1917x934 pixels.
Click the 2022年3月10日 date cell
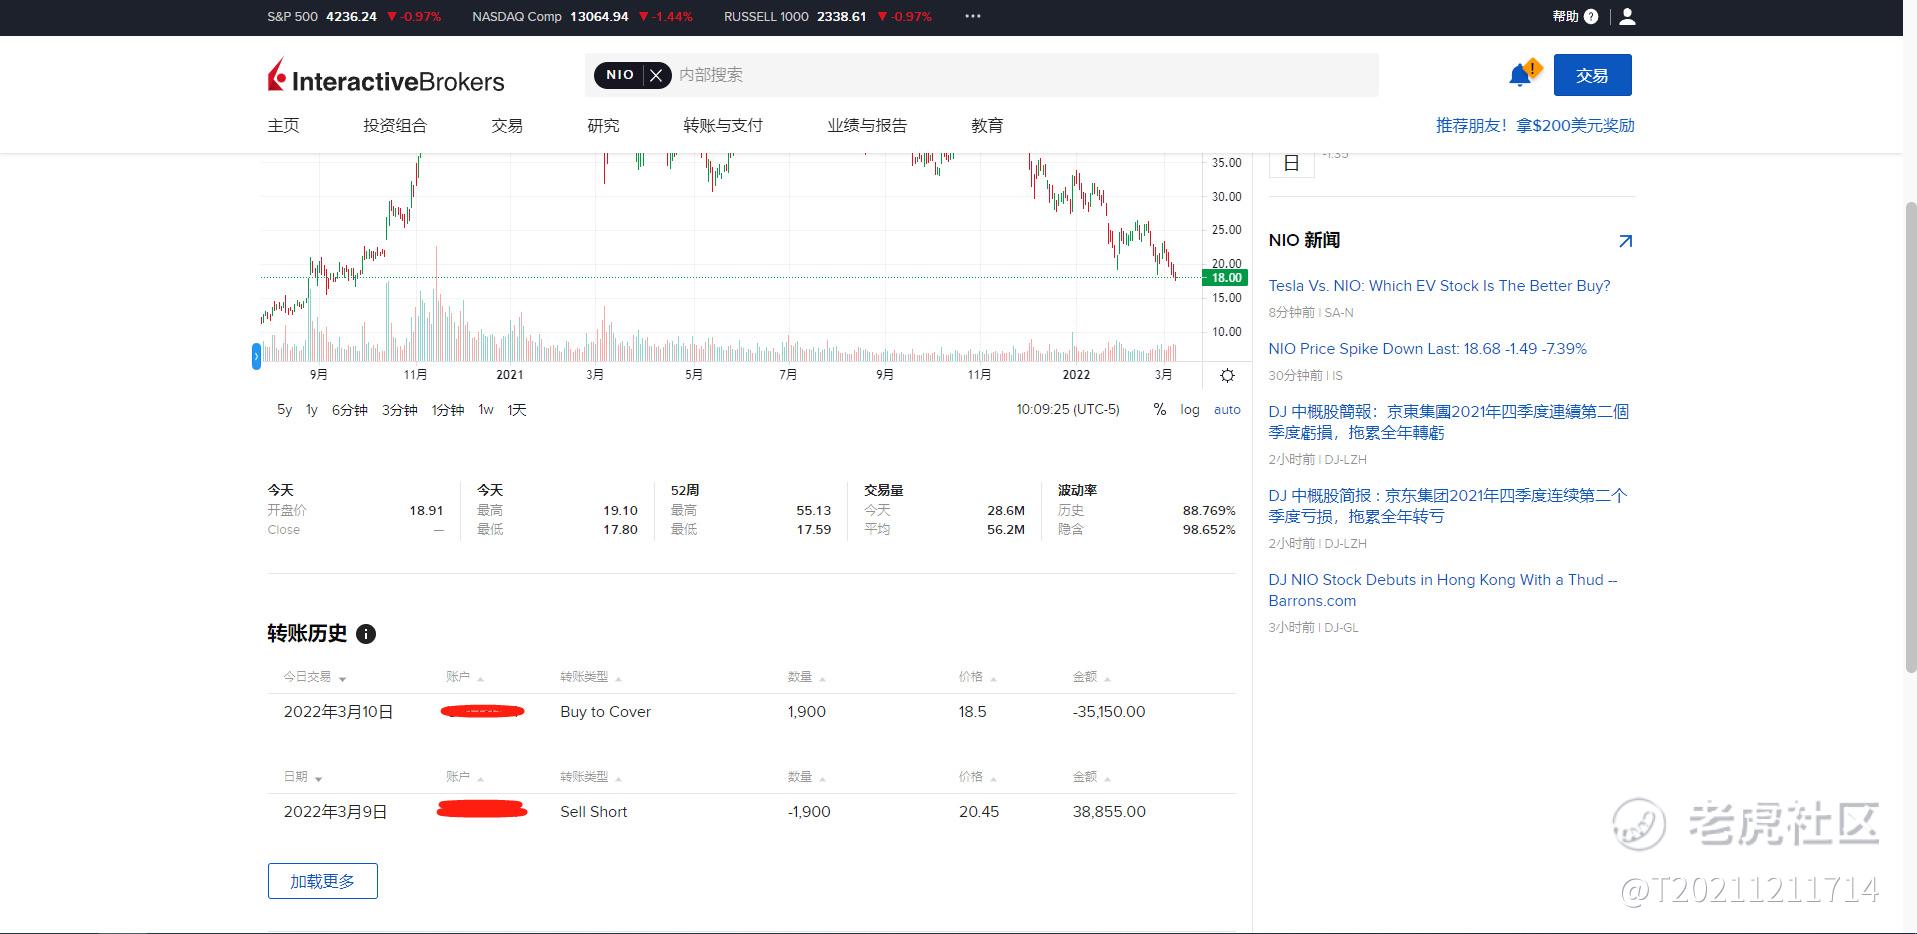click(338, 712)
